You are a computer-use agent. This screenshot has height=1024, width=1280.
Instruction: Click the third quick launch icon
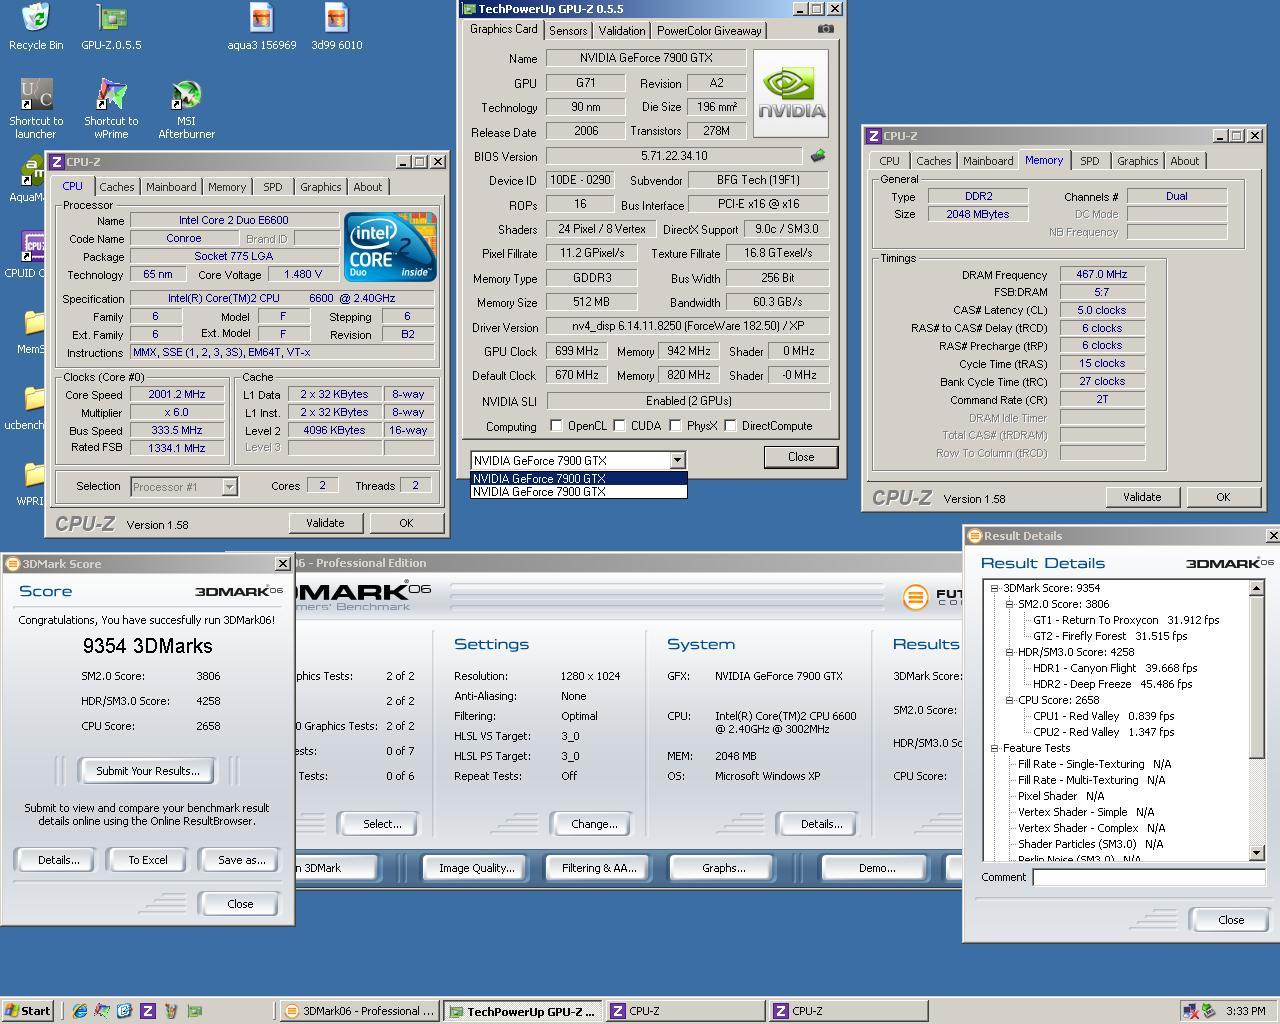click(125, 1011)
